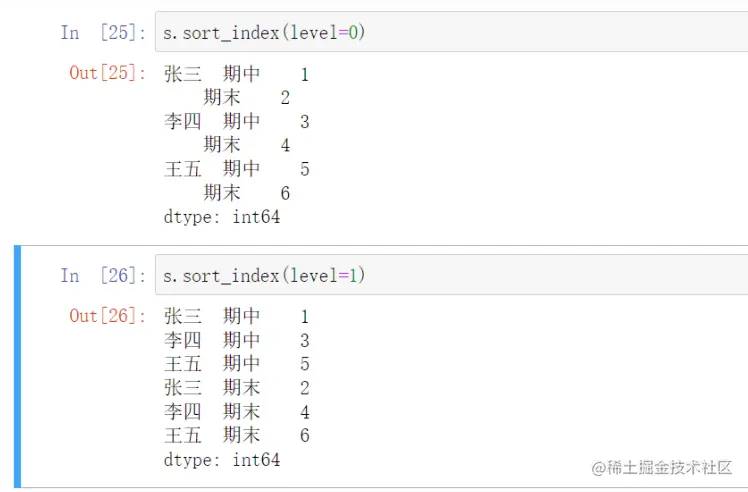Image resolution: width=748 pixels, height=492 pixels.
Task: Click dtype: int64 line in Out[26]
Action: [222, 459]
